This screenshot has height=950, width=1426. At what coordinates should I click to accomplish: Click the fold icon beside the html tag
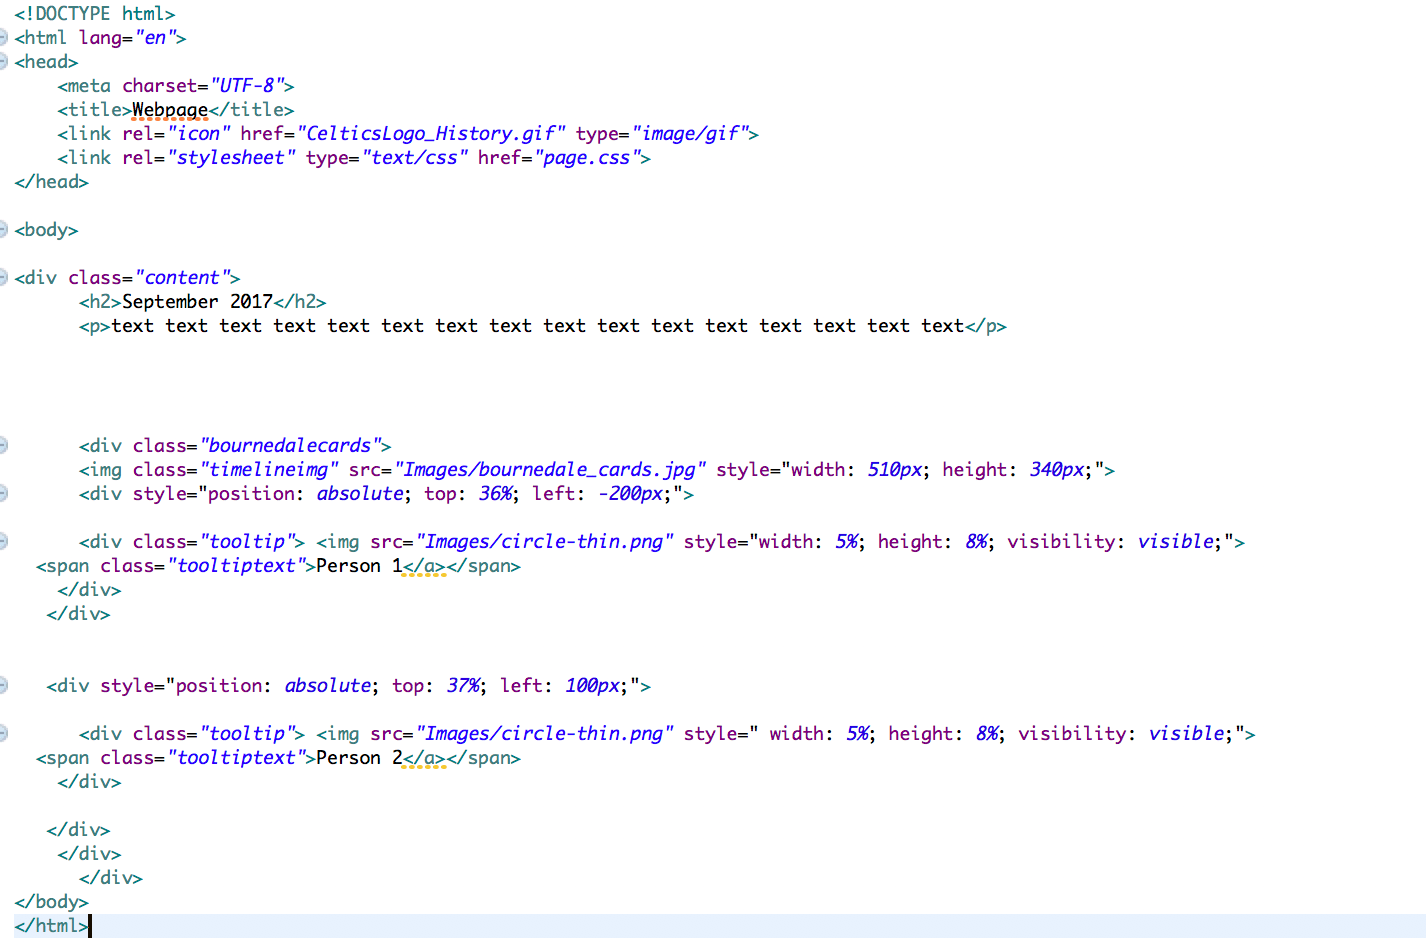point(4,37)
